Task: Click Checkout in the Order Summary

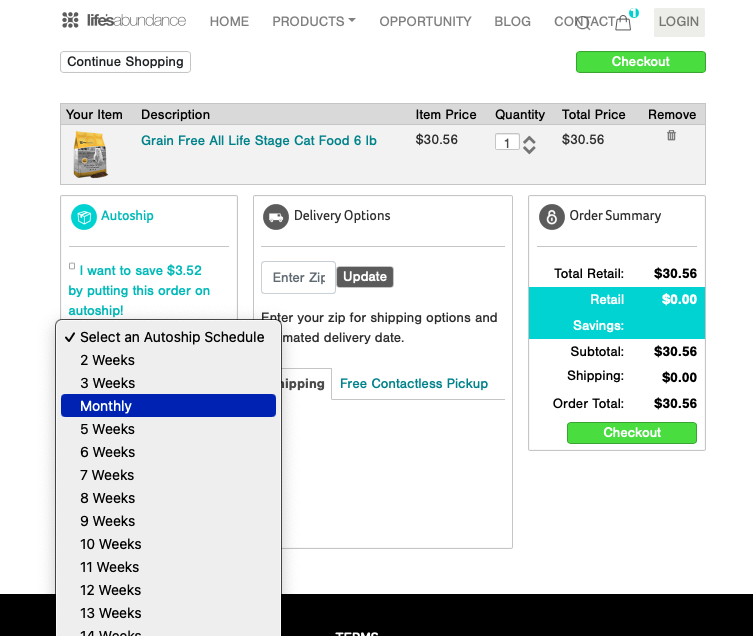Action: pos(632,433)
